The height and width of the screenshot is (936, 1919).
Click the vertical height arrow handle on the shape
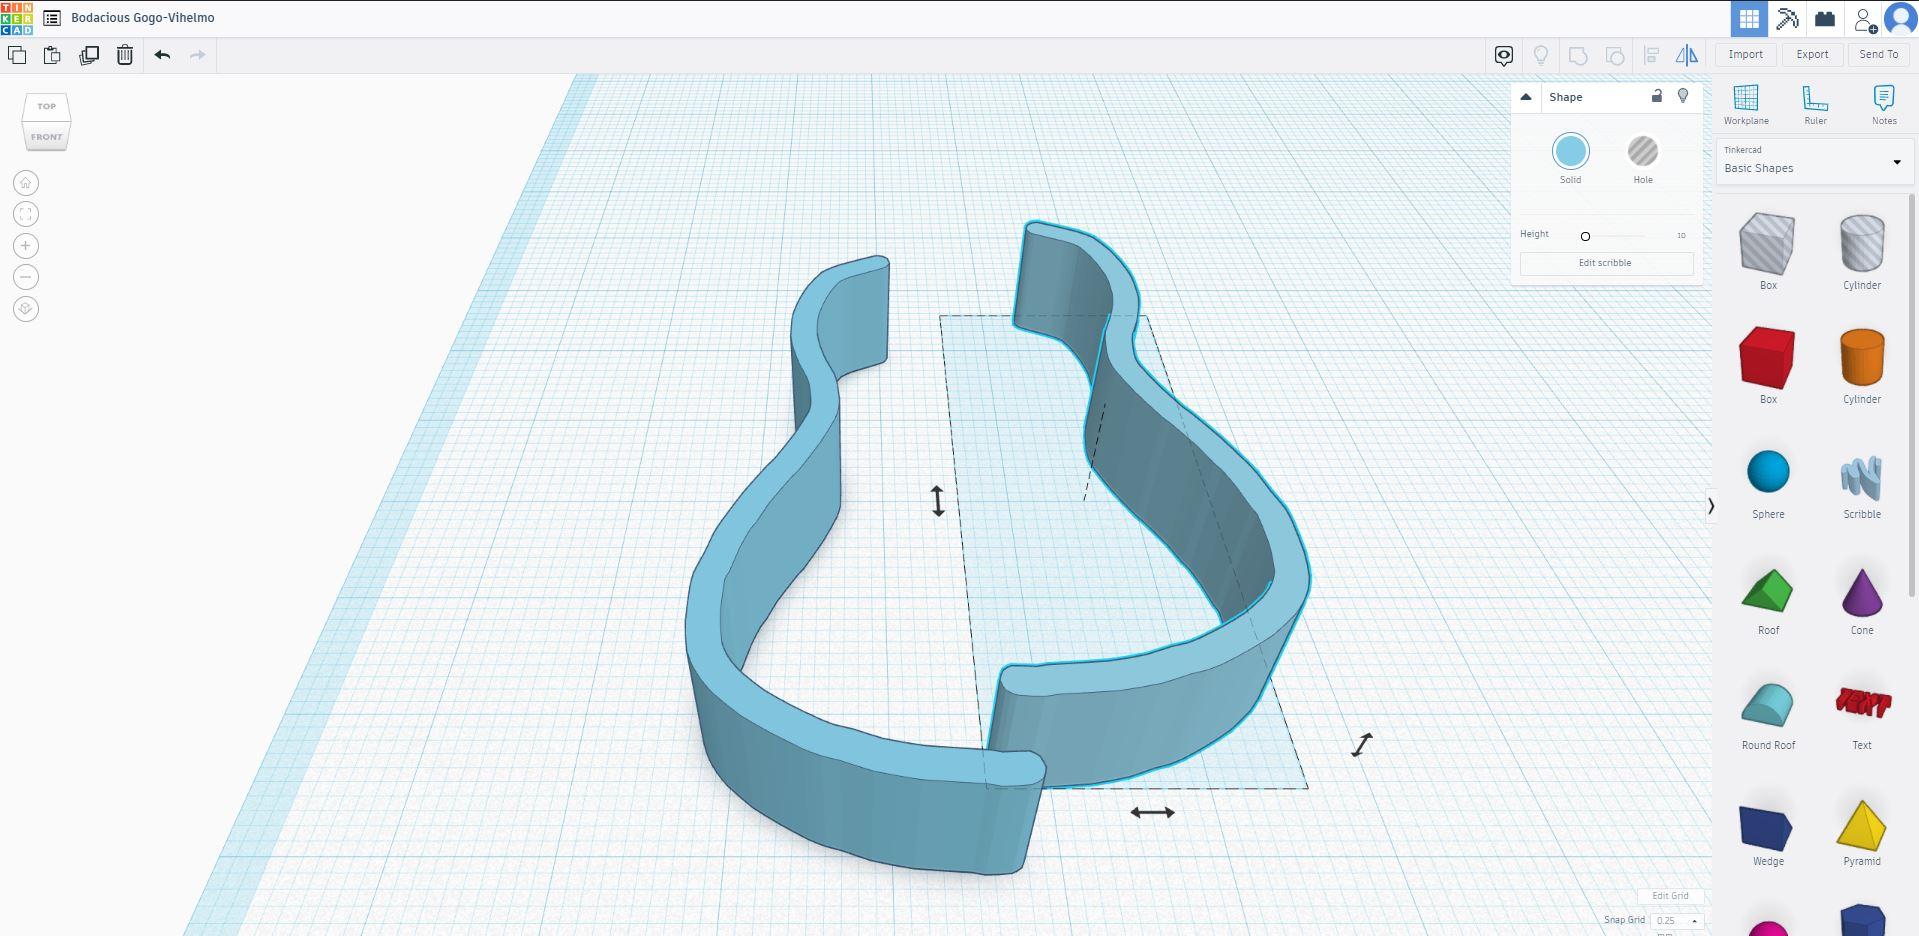pyautogui.click(x=938, y=501)
